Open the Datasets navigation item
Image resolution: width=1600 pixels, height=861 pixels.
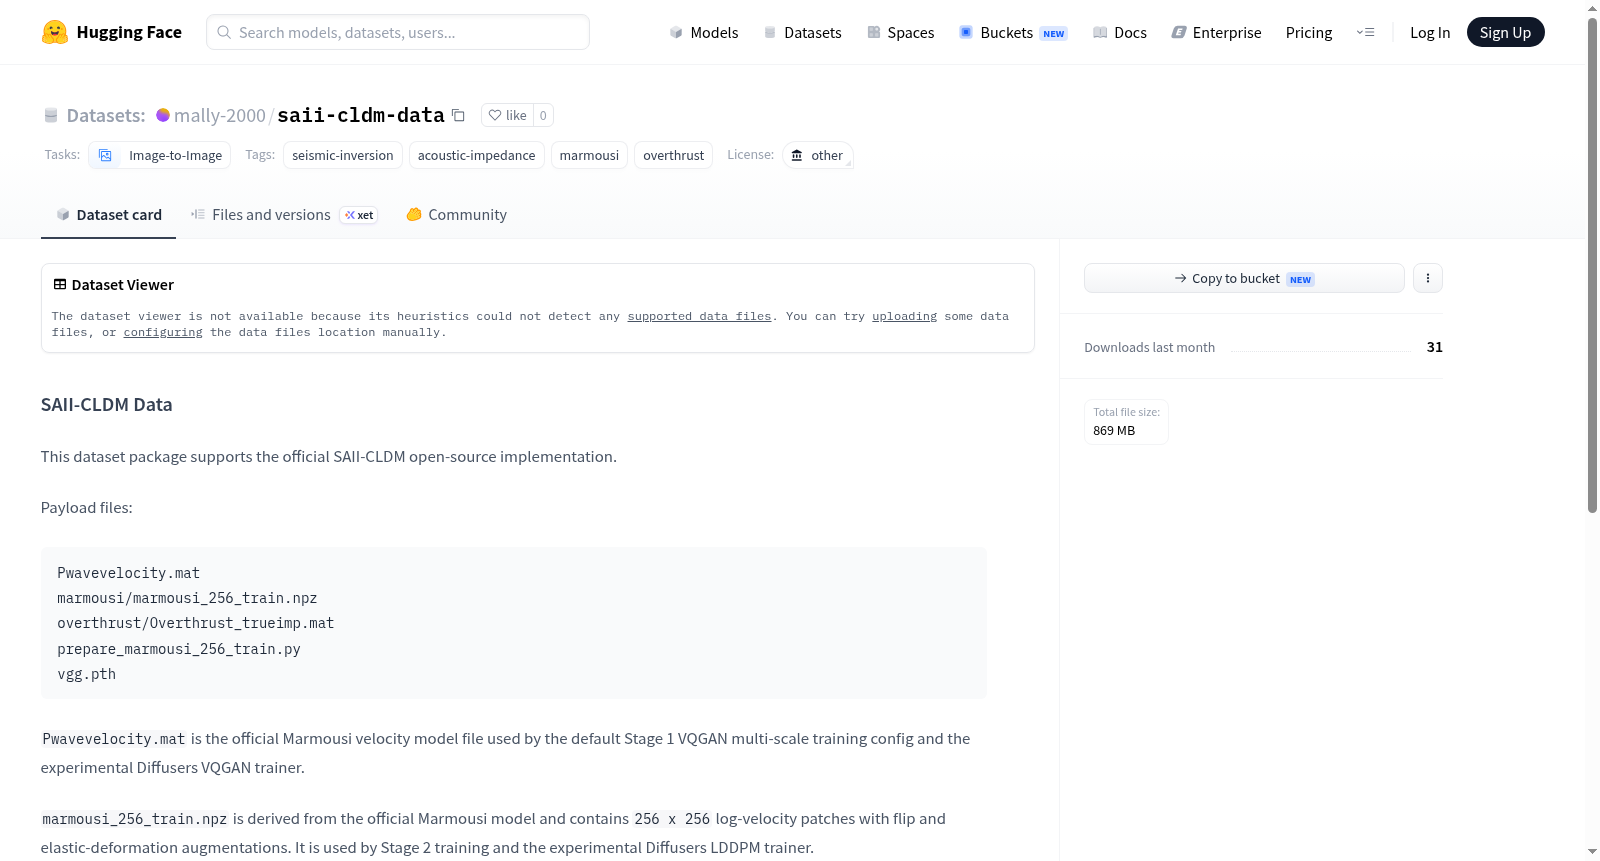pos(803,32)
